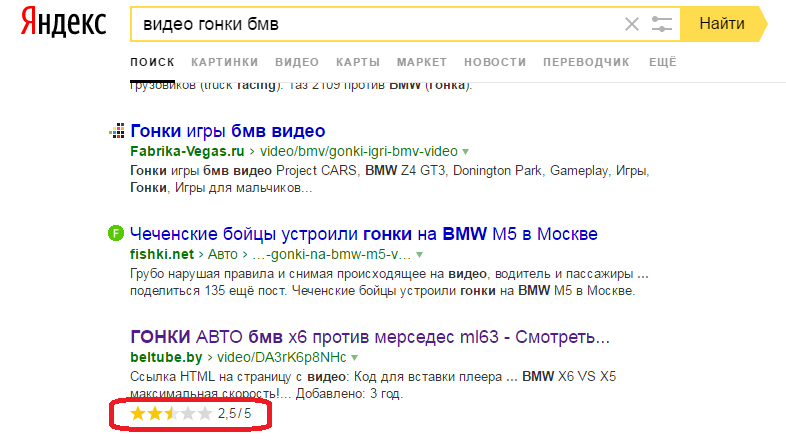
Task: Open the result Гонки игры бмв видео
Action: [x=228, y=131]
